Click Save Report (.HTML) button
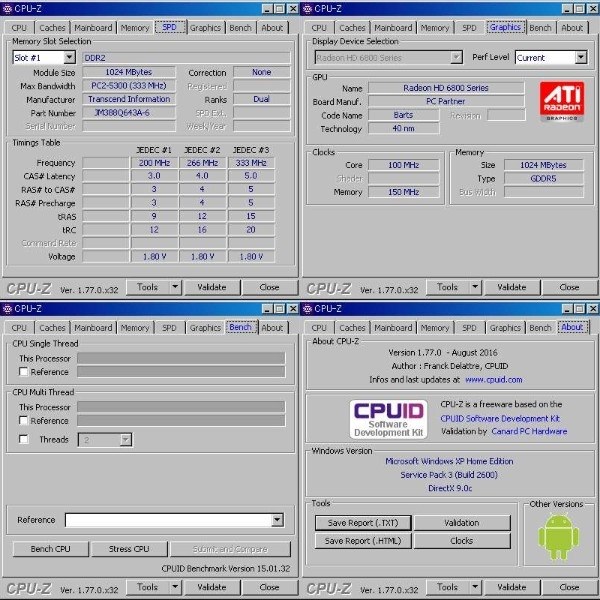This screenshot has height=600, width=600. point(363,541)
